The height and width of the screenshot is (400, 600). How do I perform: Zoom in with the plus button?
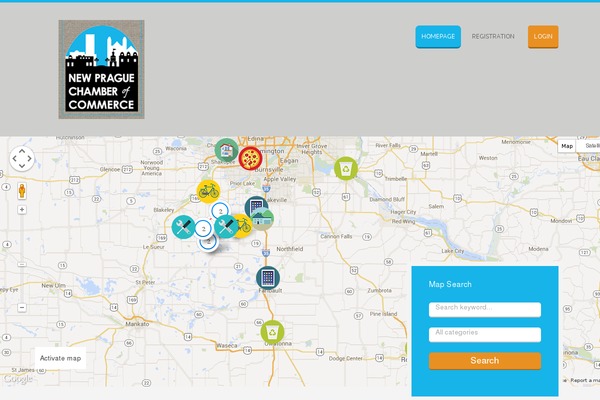(x=22, y=210)
